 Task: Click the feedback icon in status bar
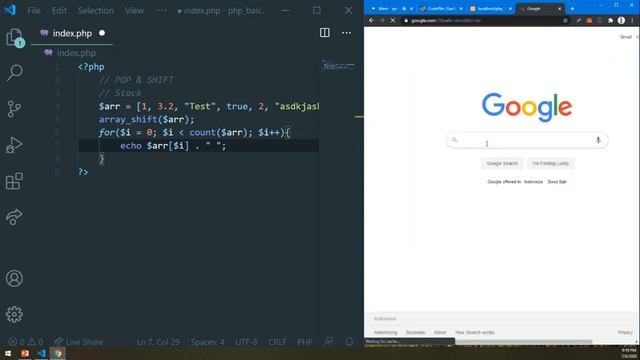329,342
